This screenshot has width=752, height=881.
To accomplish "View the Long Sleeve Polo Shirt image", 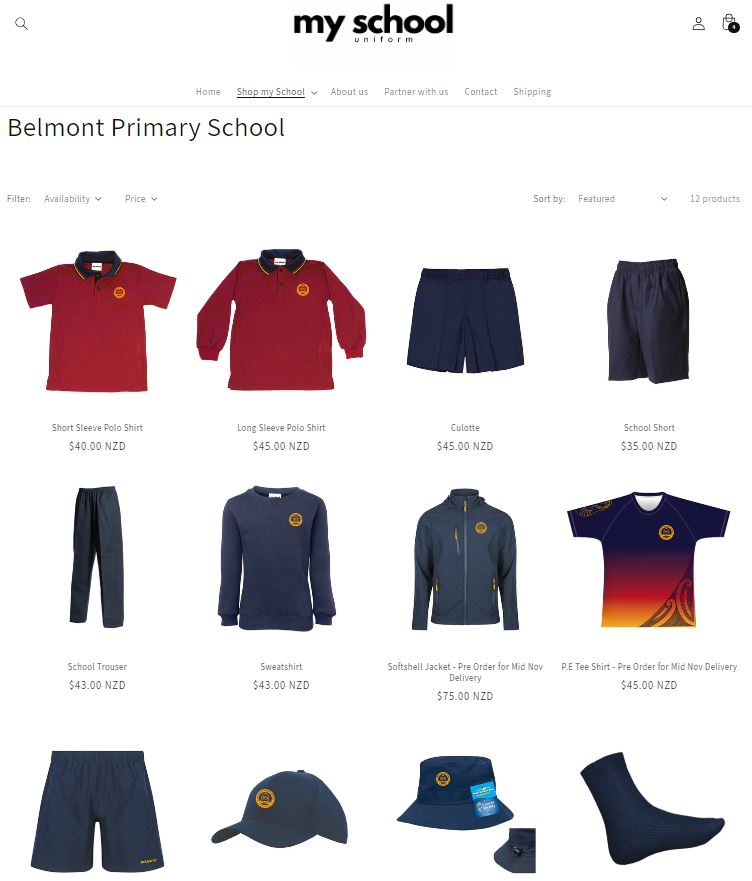I will click(281, 319).
